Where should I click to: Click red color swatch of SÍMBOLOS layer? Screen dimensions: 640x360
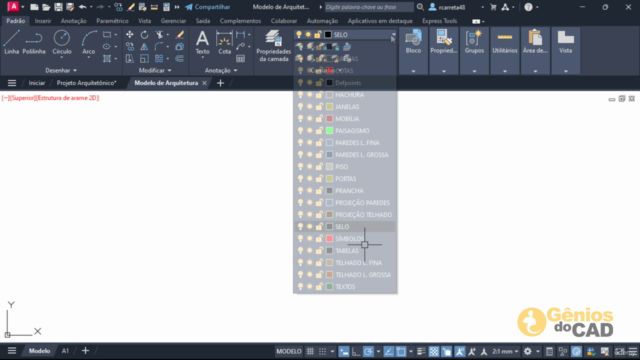tap(329, 238)
